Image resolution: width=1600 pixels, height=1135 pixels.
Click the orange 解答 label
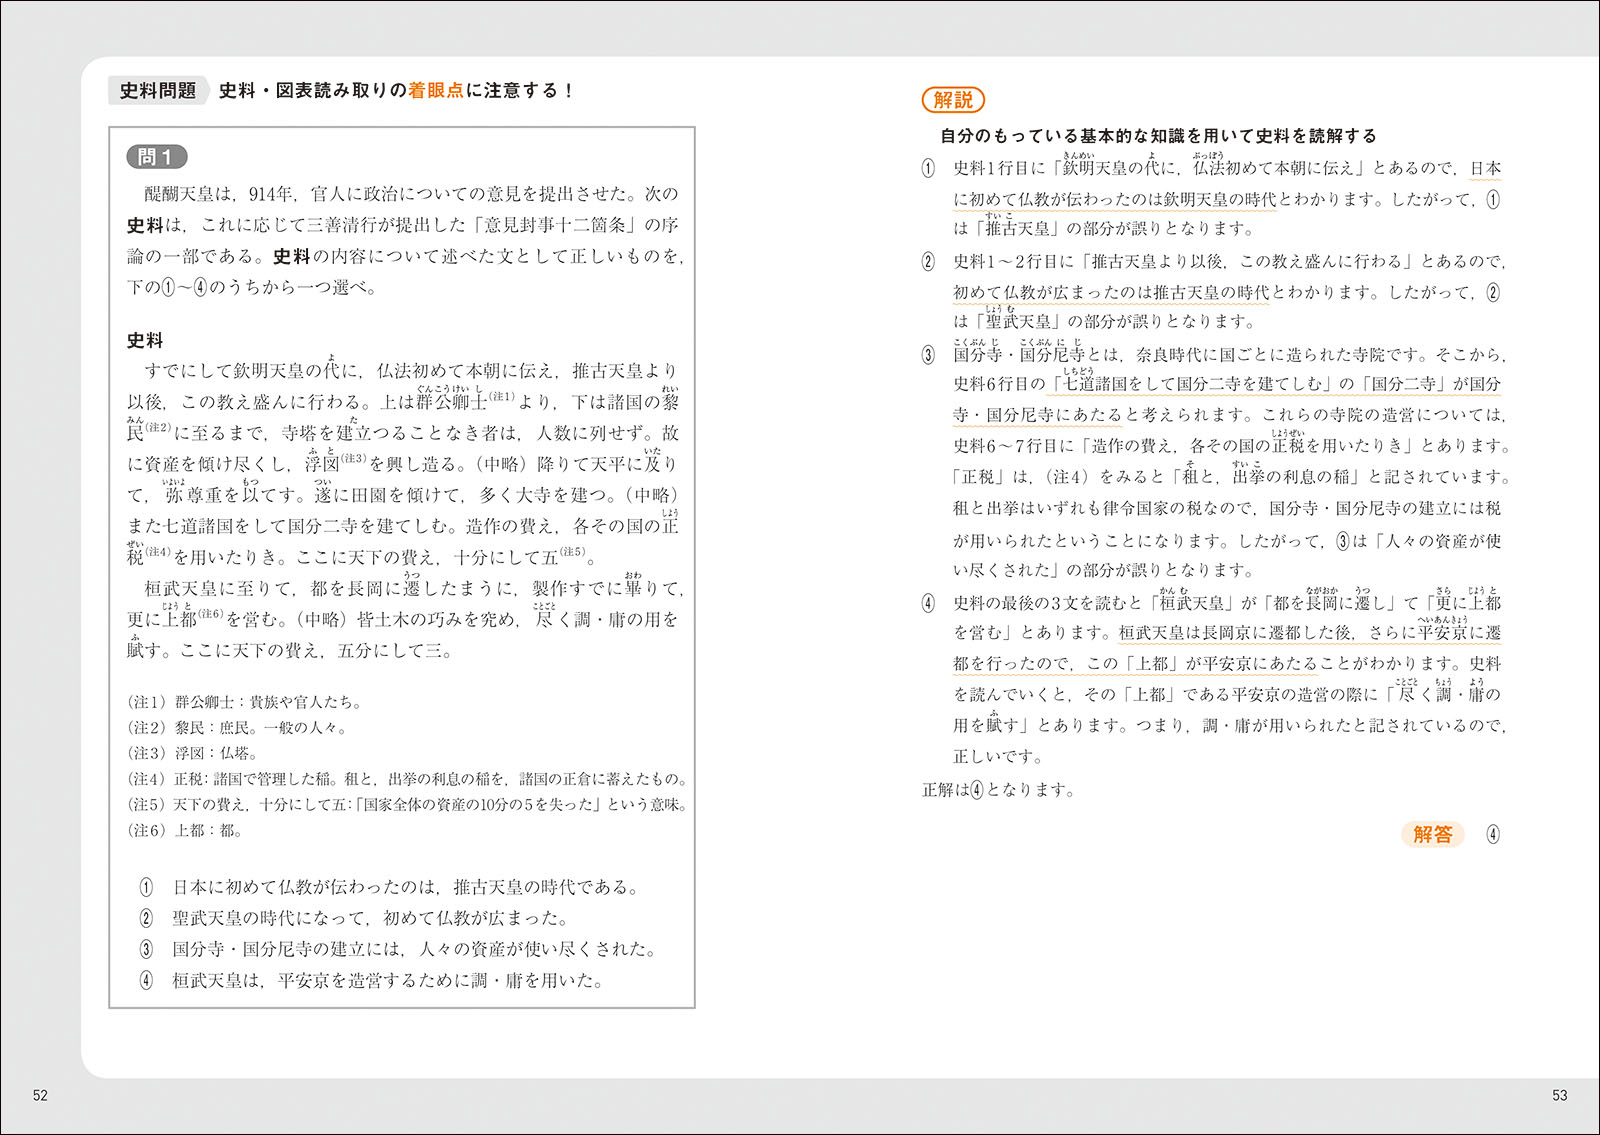[x=1432, y=834]
